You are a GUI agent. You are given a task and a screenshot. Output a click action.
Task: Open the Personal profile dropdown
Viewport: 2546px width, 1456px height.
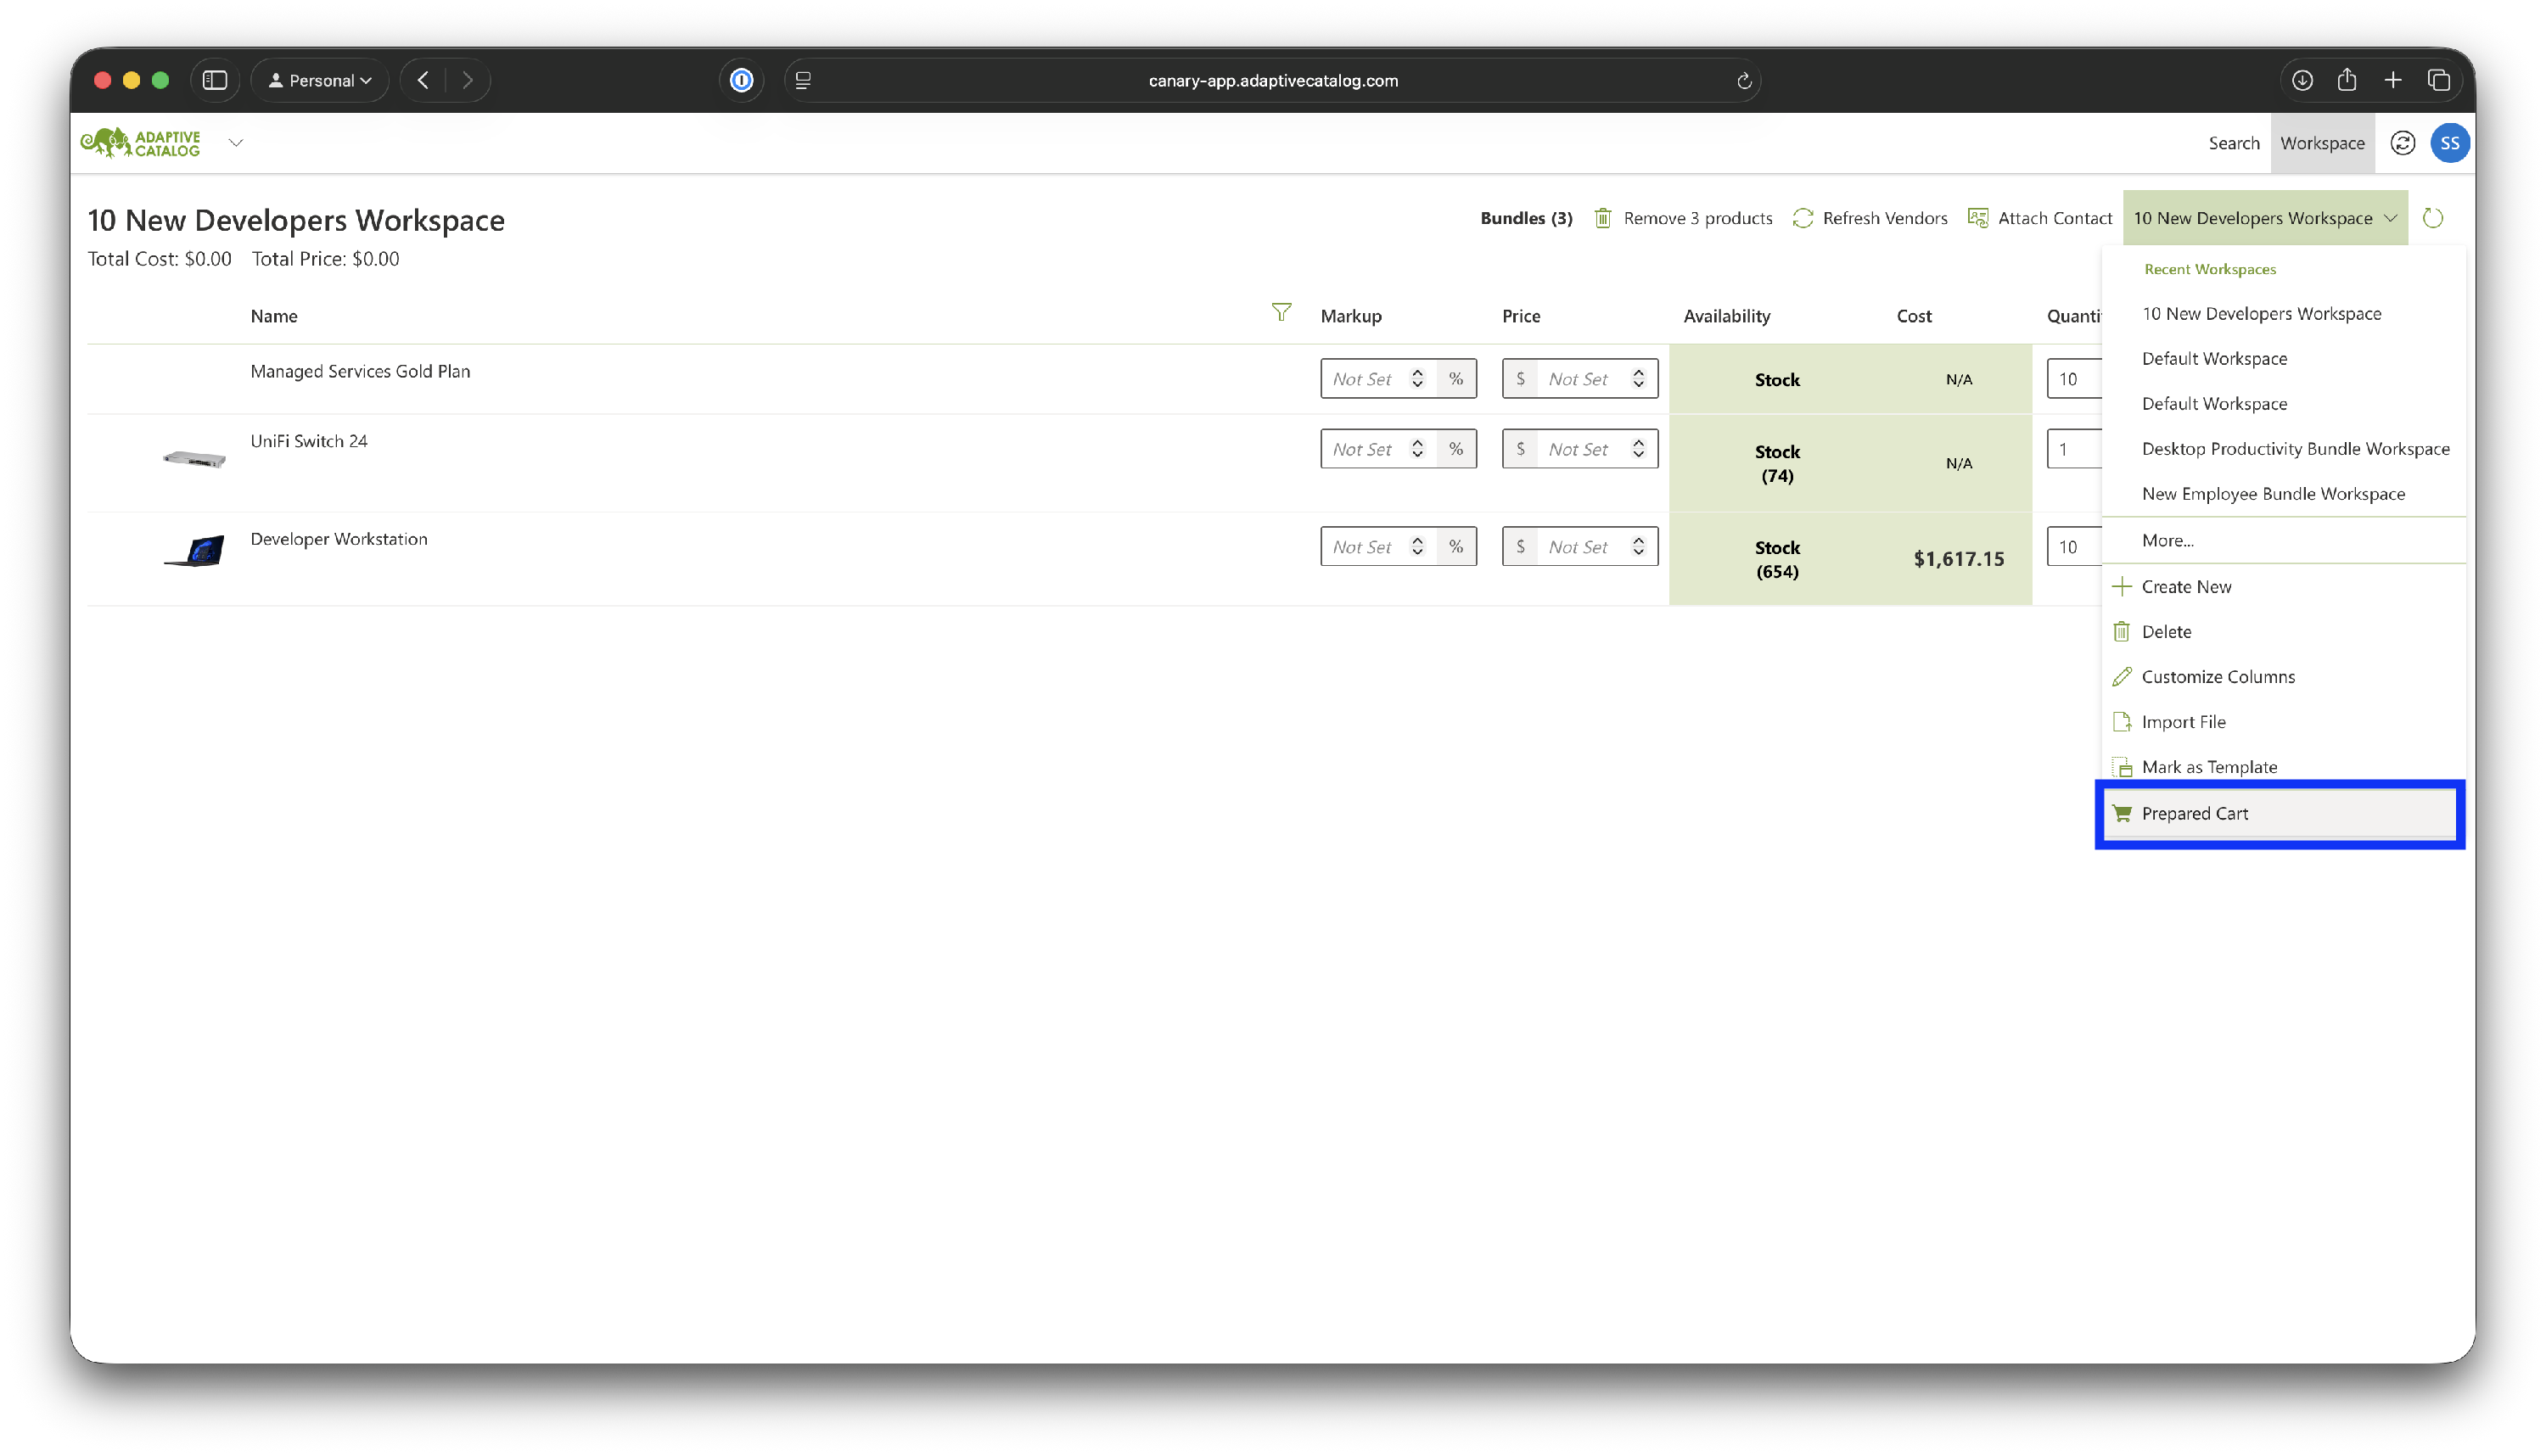320,81
